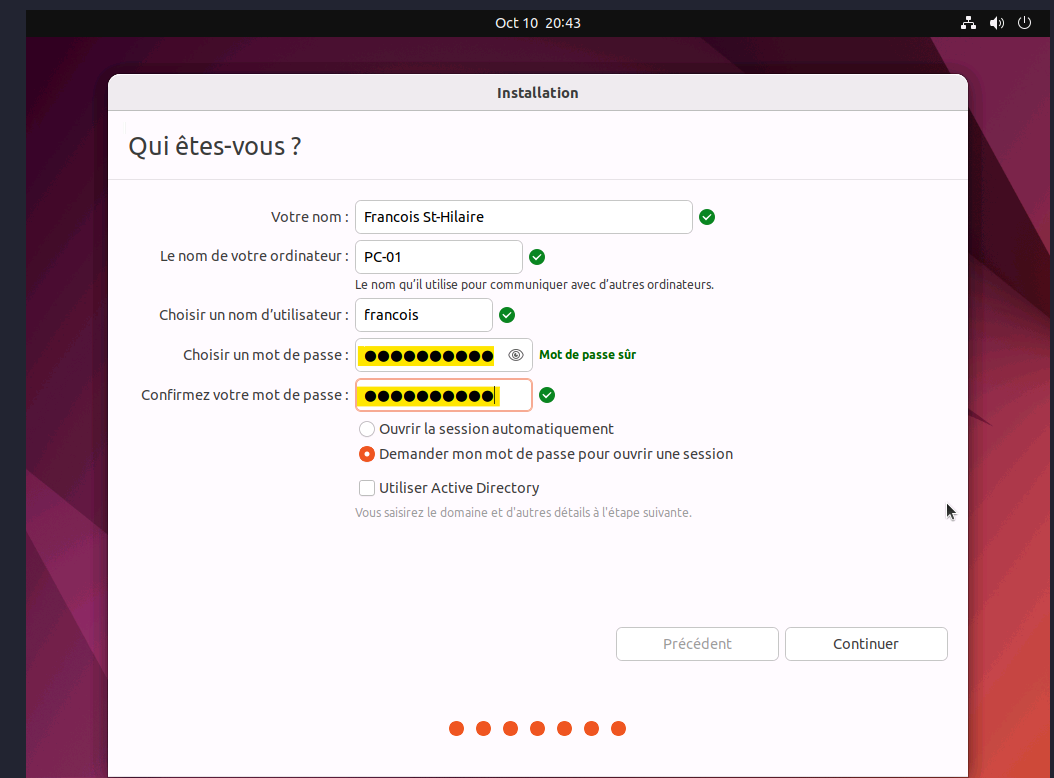The image size is (1054, 778).
Task: Click the network status icon in top bar
Action: [x=968, y=23]
